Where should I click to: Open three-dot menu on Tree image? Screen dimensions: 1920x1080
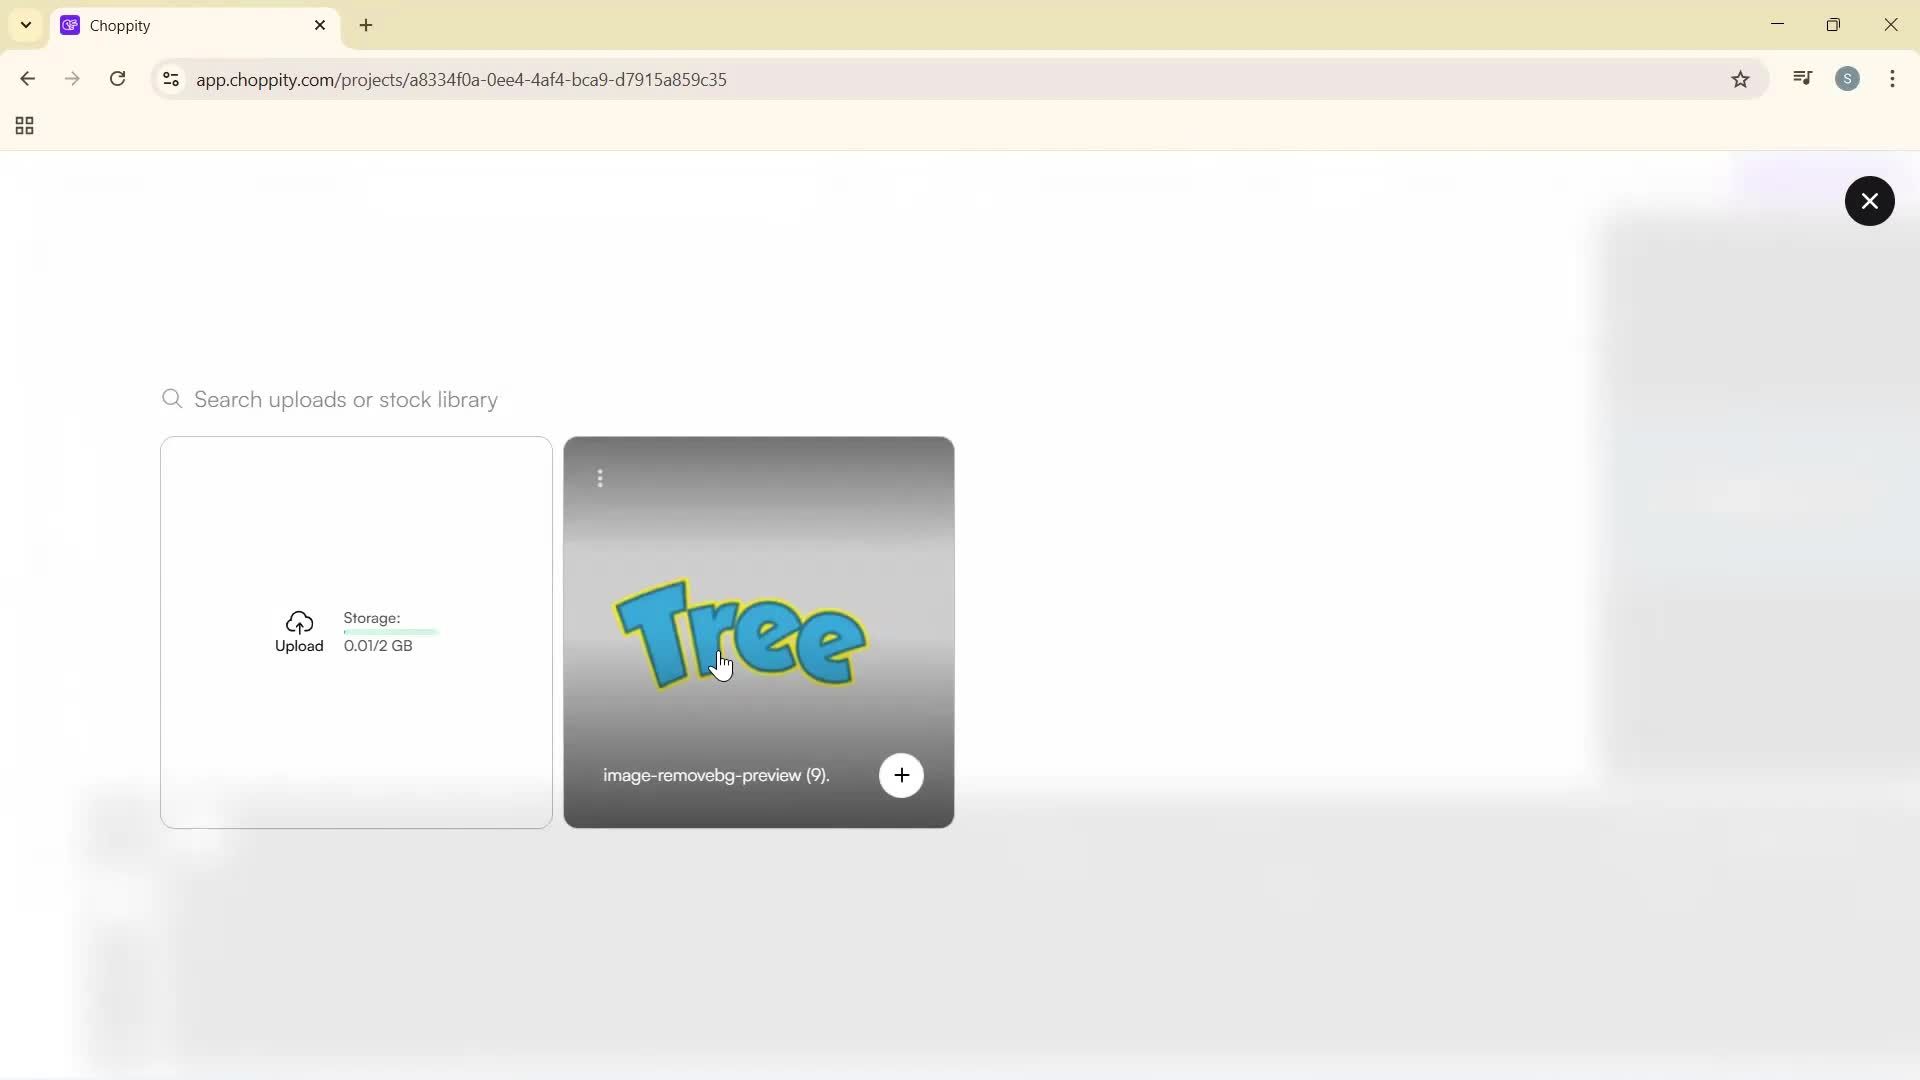pos(600,479)
